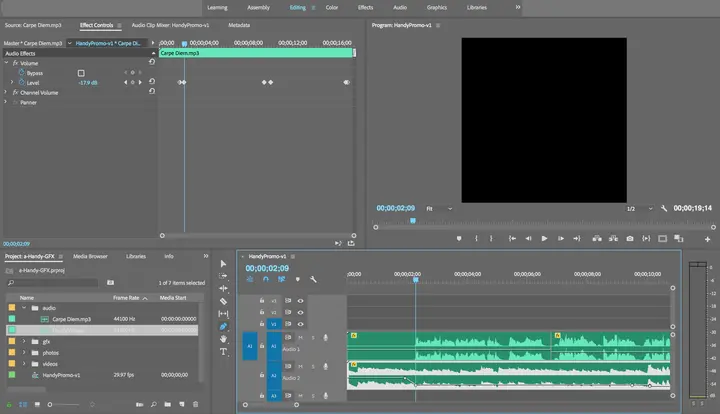
Task: Open the Graphics workspace
Action: (x=437, y=7)
